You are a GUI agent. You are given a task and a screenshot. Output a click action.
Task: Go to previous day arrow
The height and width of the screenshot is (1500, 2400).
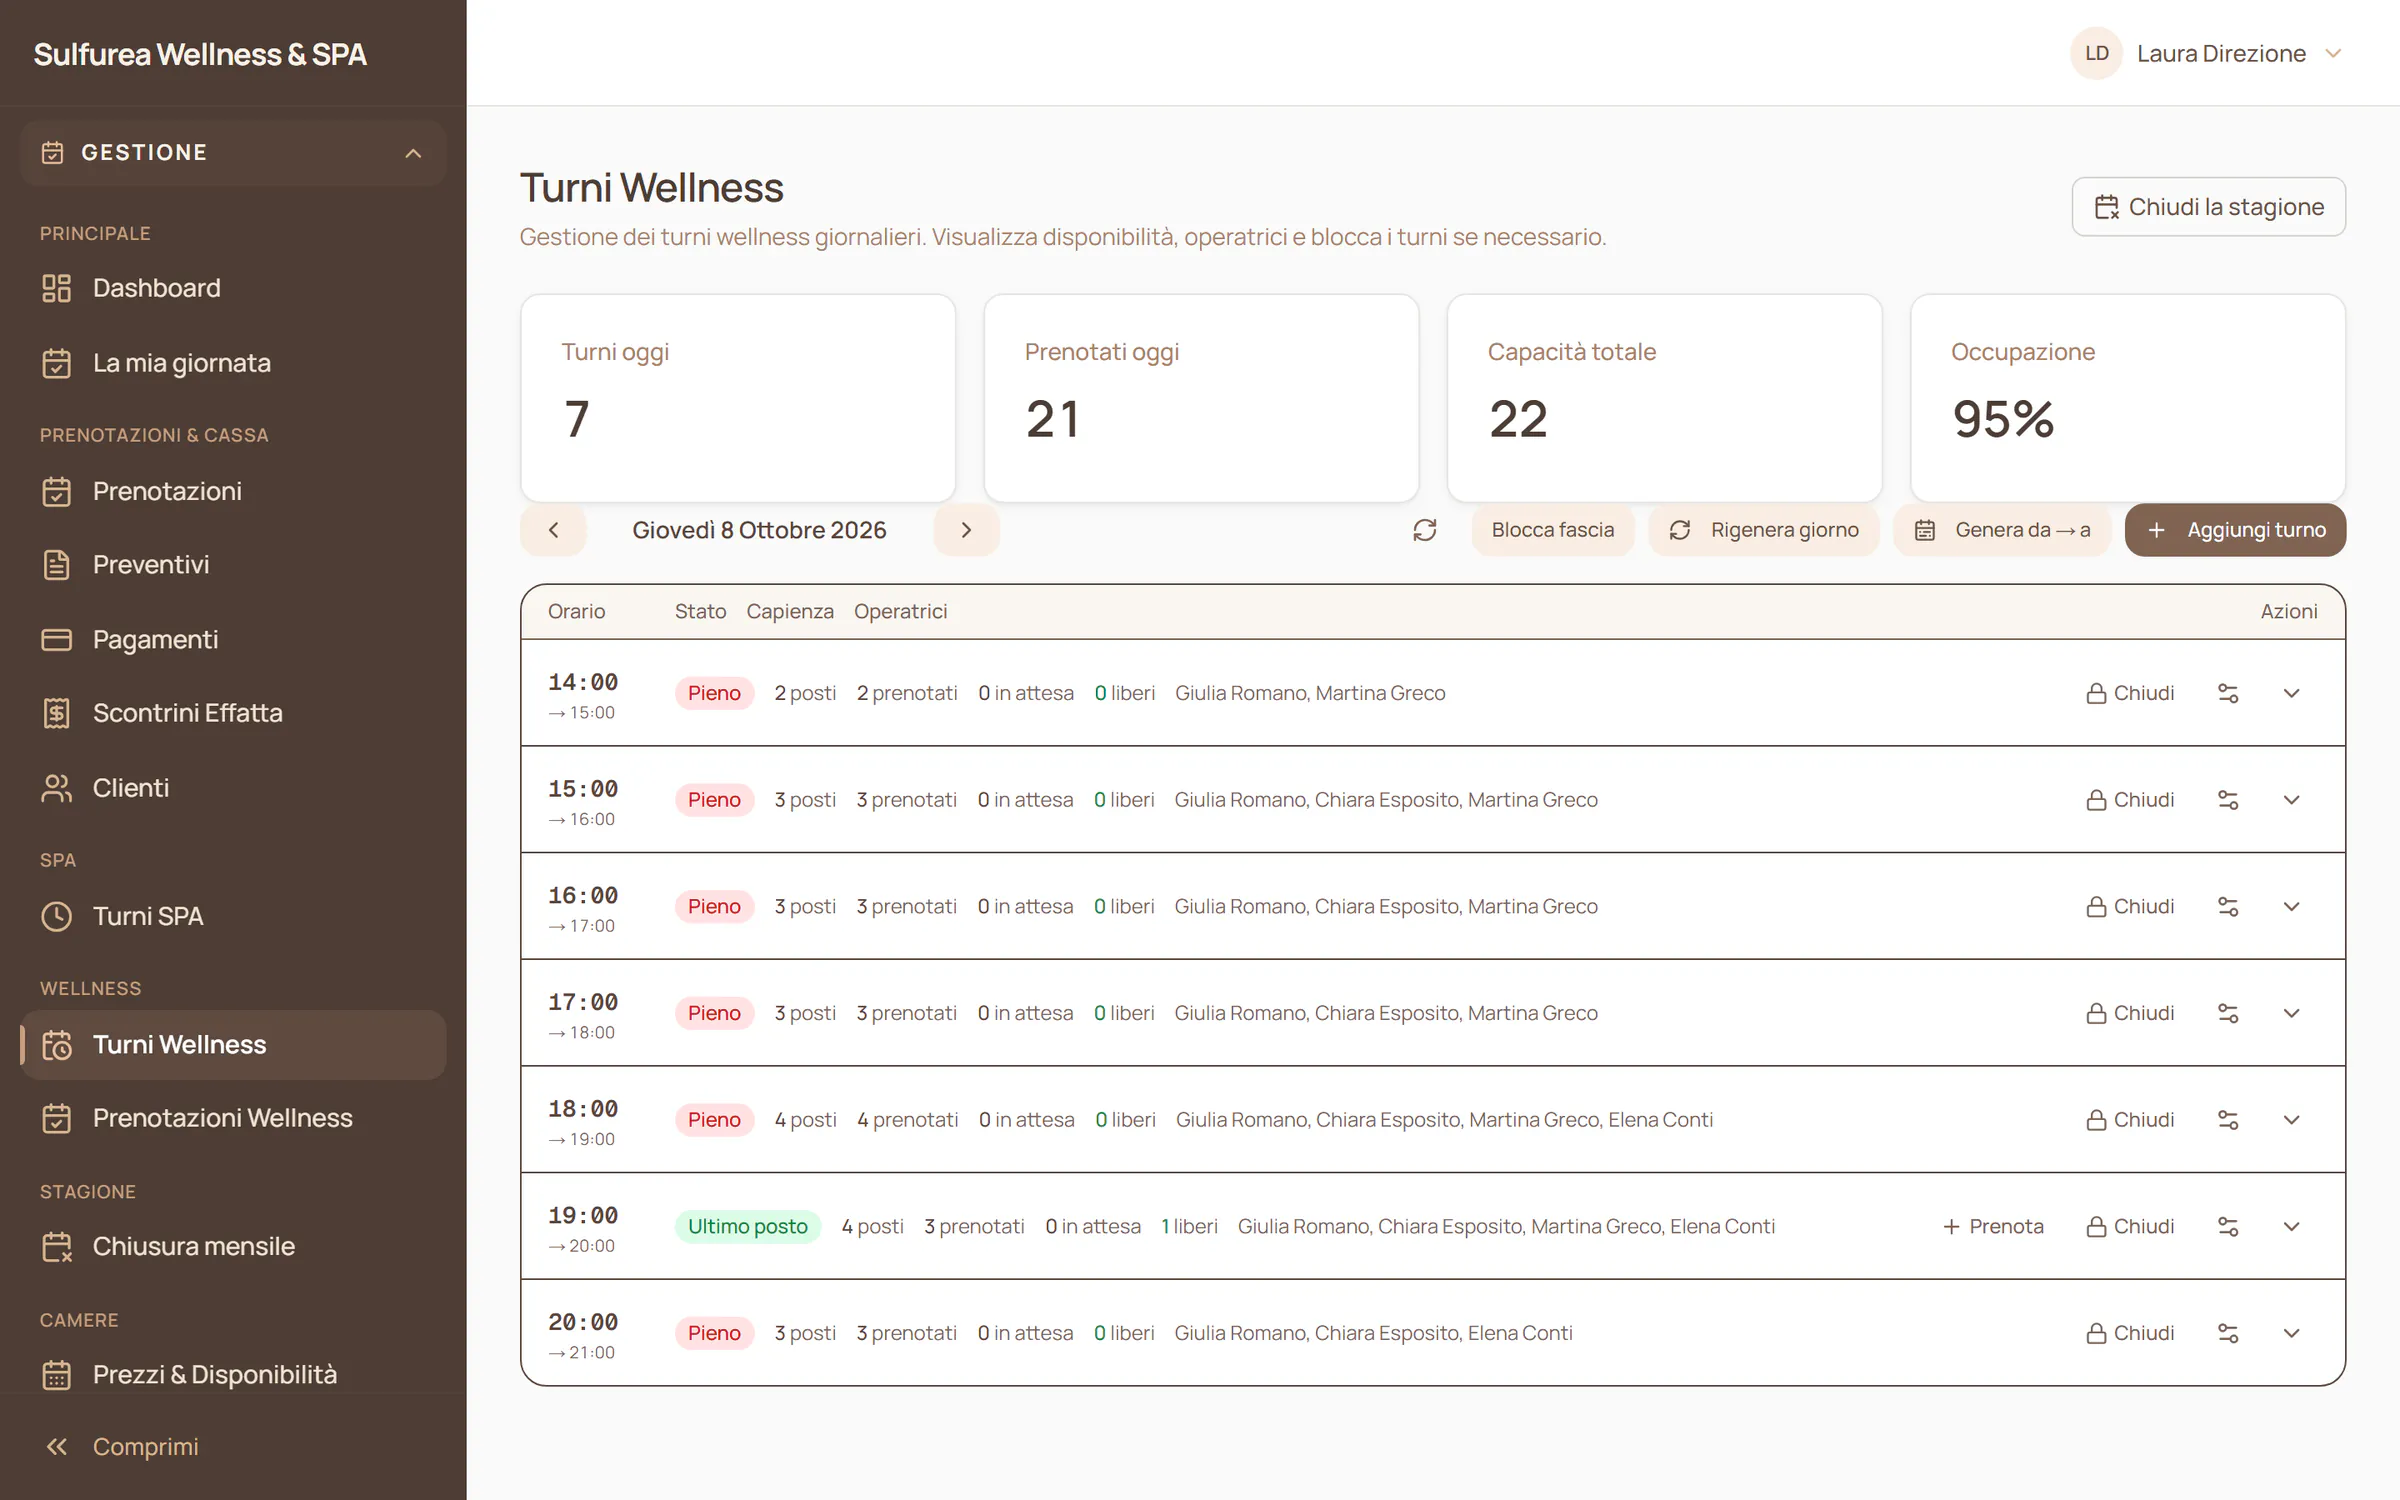point(553,530)
